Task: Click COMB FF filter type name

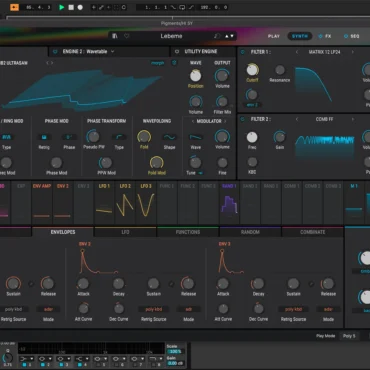Action: point(324,119)
